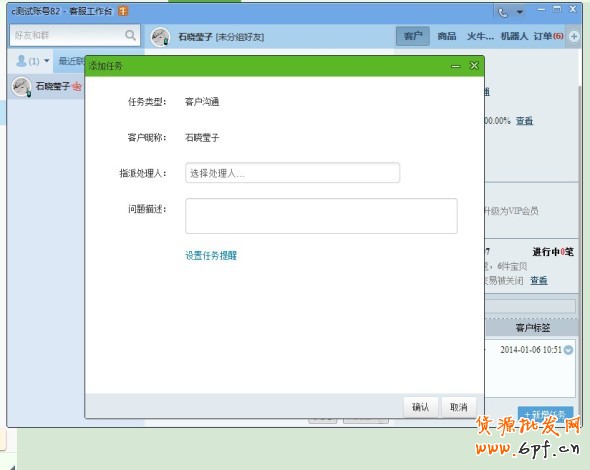Click the contacts person icon labeled (1)
The height and width of the screenshot is (470, 590).
click(x=21, y=61)
